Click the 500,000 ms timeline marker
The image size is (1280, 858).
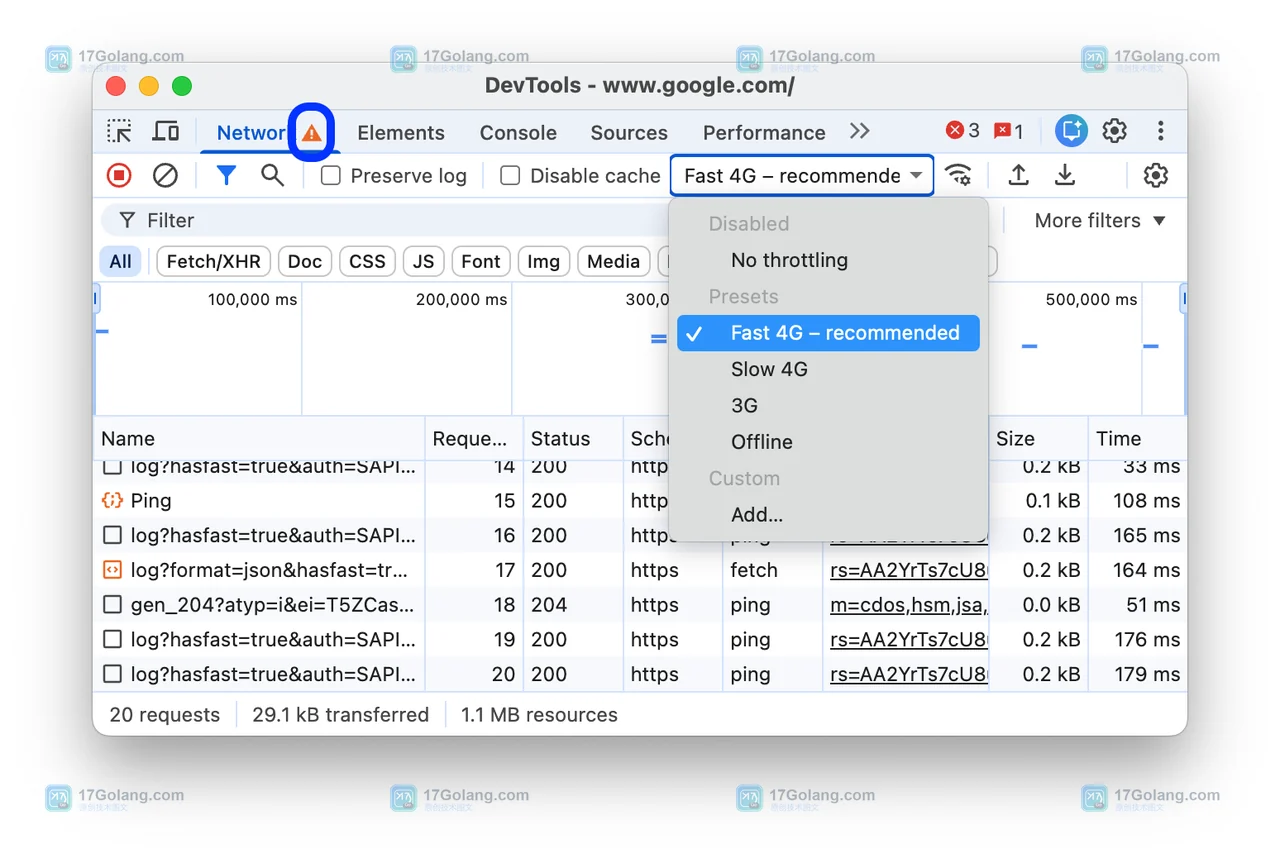tap(1091, 300)
